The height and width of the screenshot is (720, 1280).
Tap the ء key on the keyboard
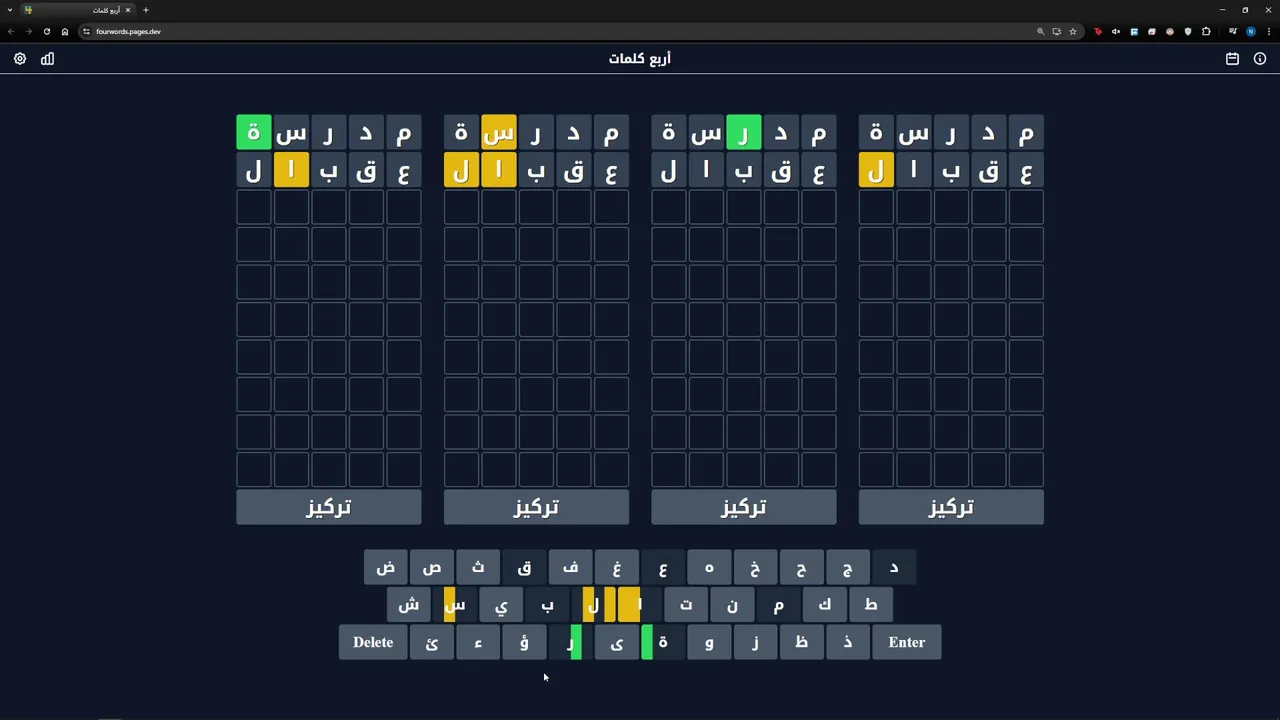(x=478, y=642)
